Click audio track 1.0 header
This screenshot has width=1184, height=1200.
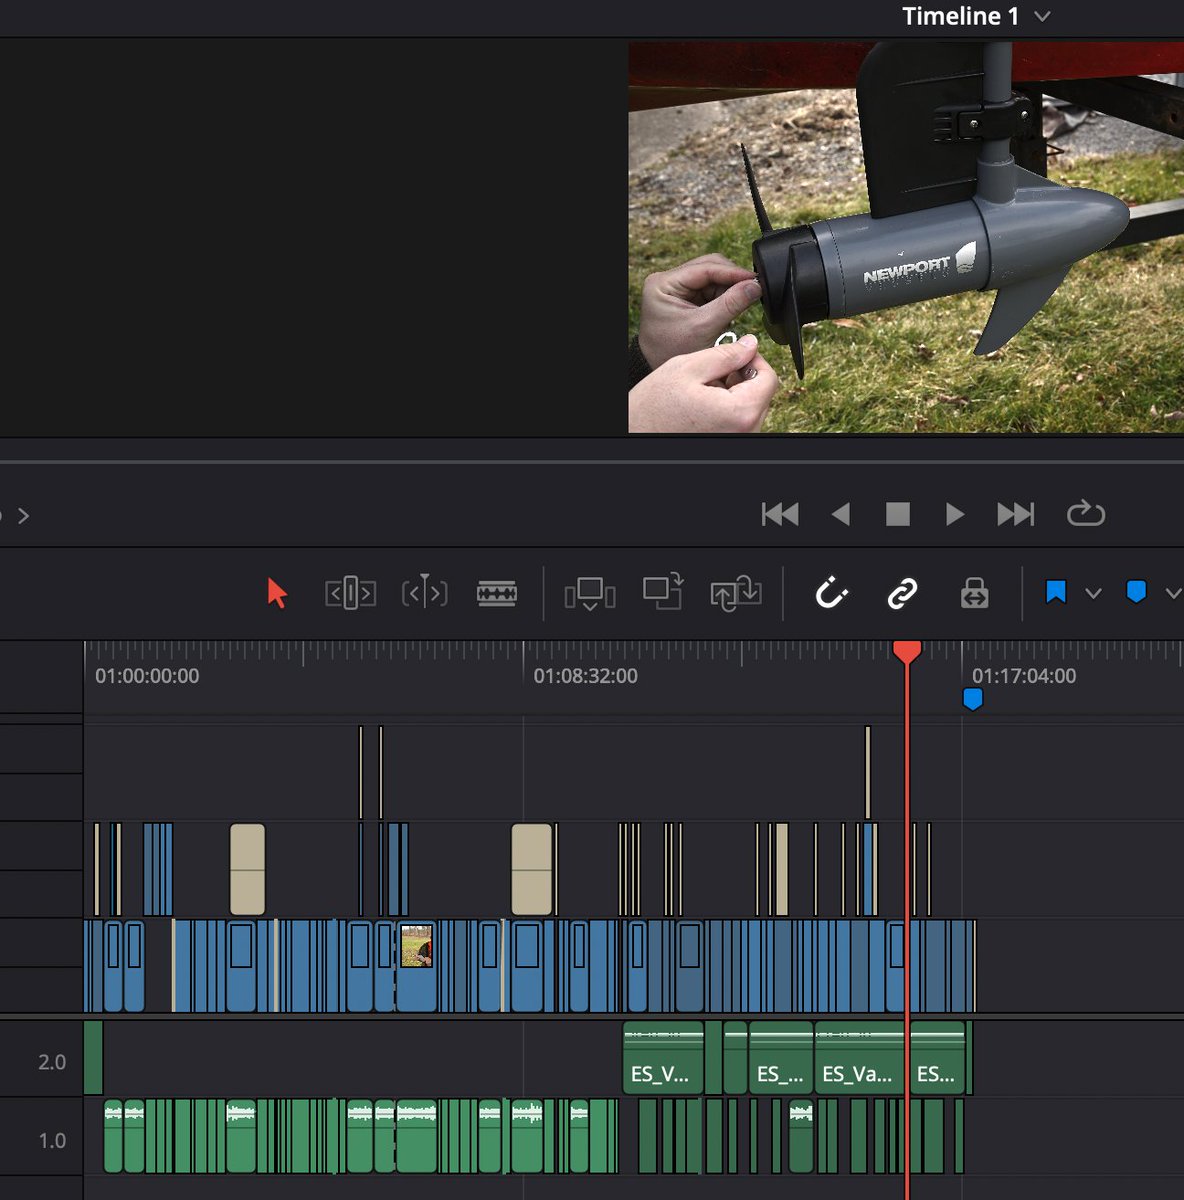(x=42, y=1138)
